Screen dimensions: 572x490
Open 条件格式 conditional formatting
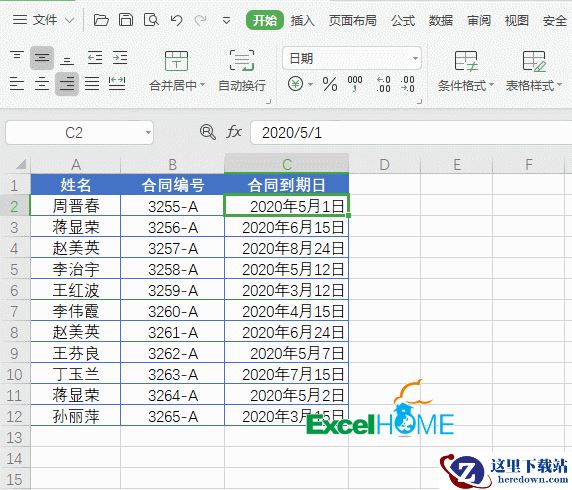point(466,71)
